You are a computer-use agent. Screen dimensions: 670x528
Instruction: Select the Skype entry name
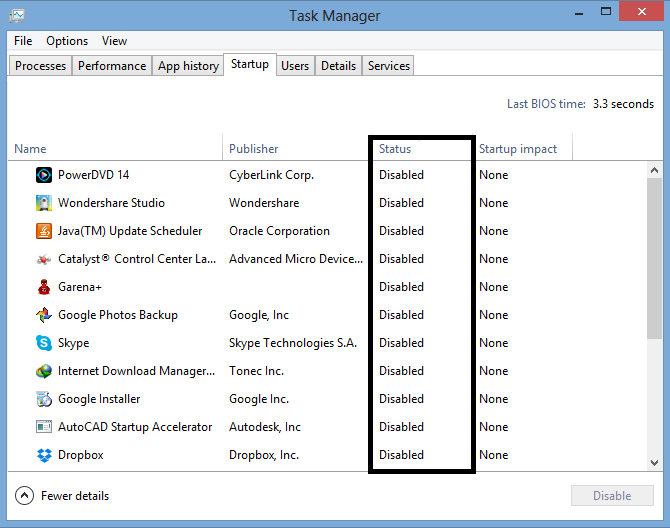coord(73,343)
